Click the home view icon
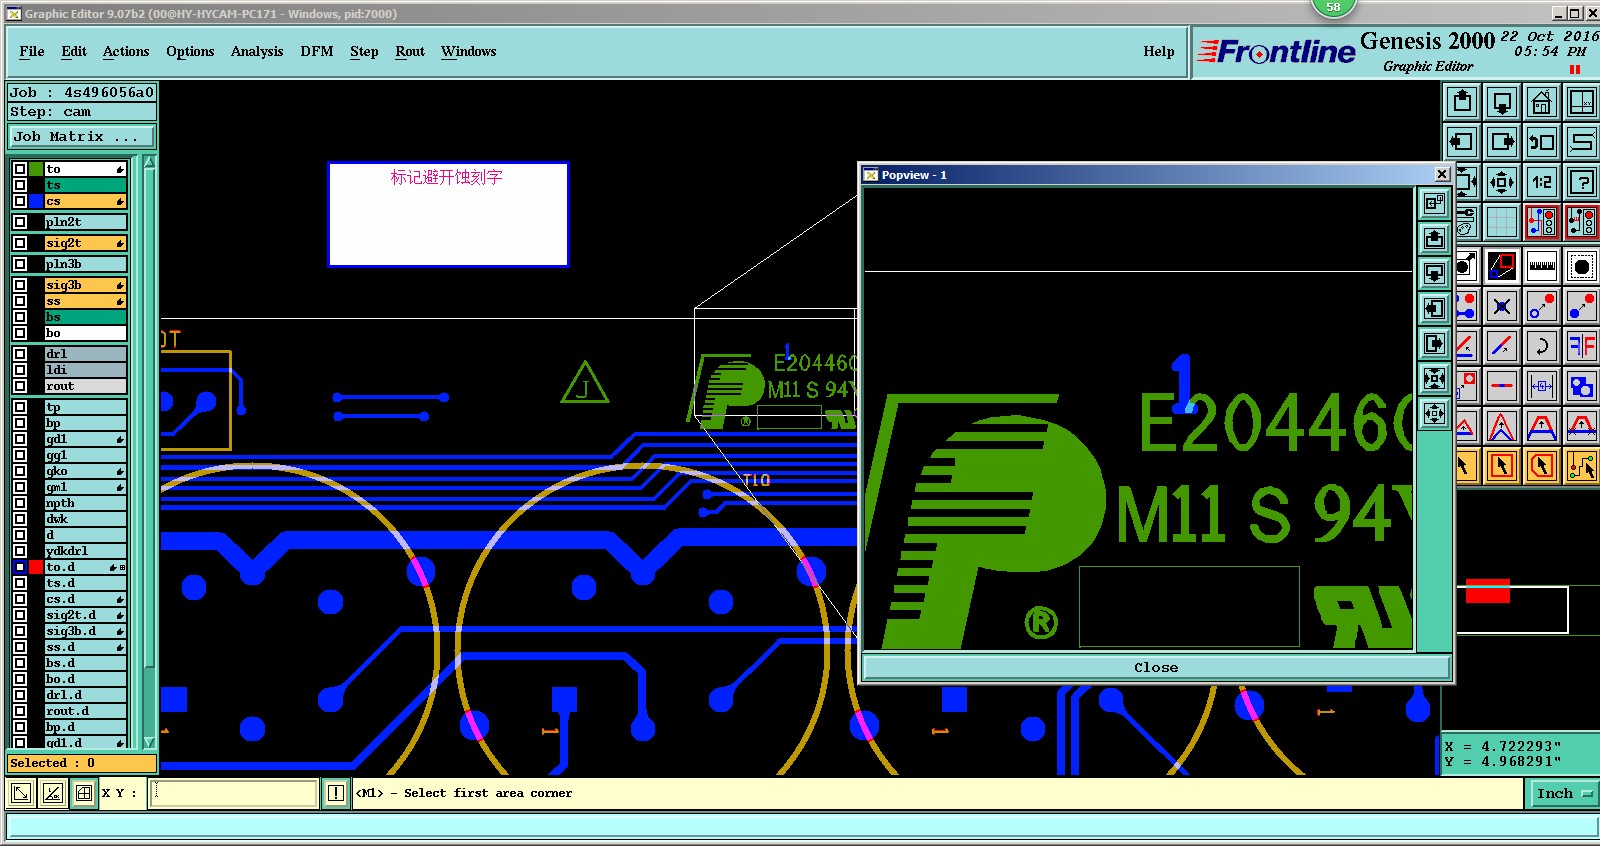Image resolution: width=1600 pixels, height=846 pixels. coord(1542,102)
